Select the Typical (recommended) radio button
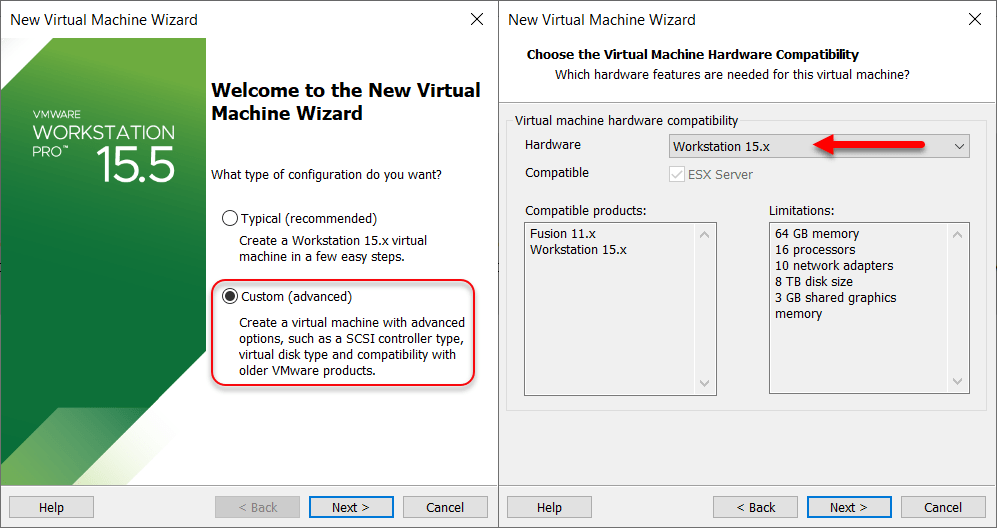 point(230,218)
